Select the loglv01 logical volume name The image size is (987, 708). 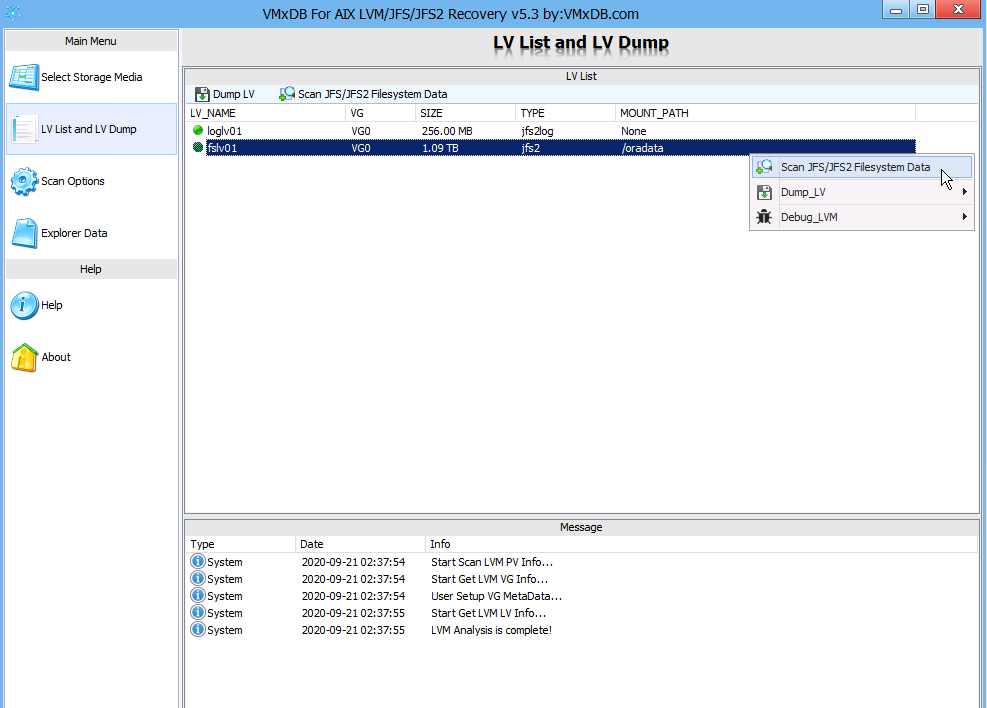pyautogui.click(x=225, y=131)
